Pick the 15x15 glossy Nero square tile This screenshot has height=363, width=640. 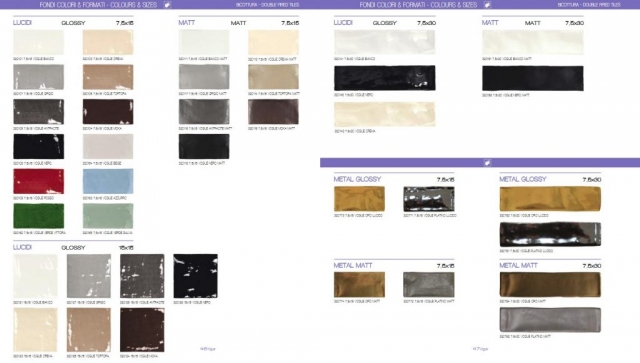click(x=196, y=276)
